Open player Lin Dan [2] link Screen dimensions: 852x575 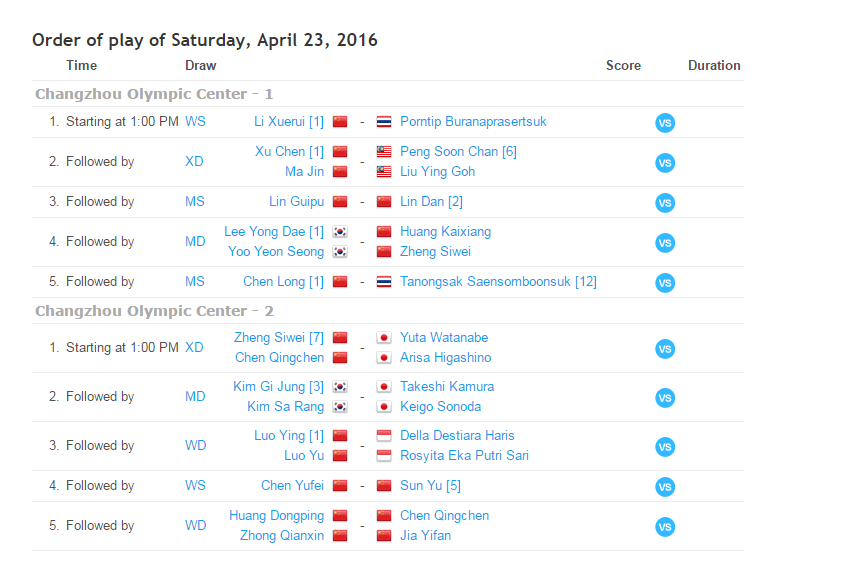coord(431,202)
